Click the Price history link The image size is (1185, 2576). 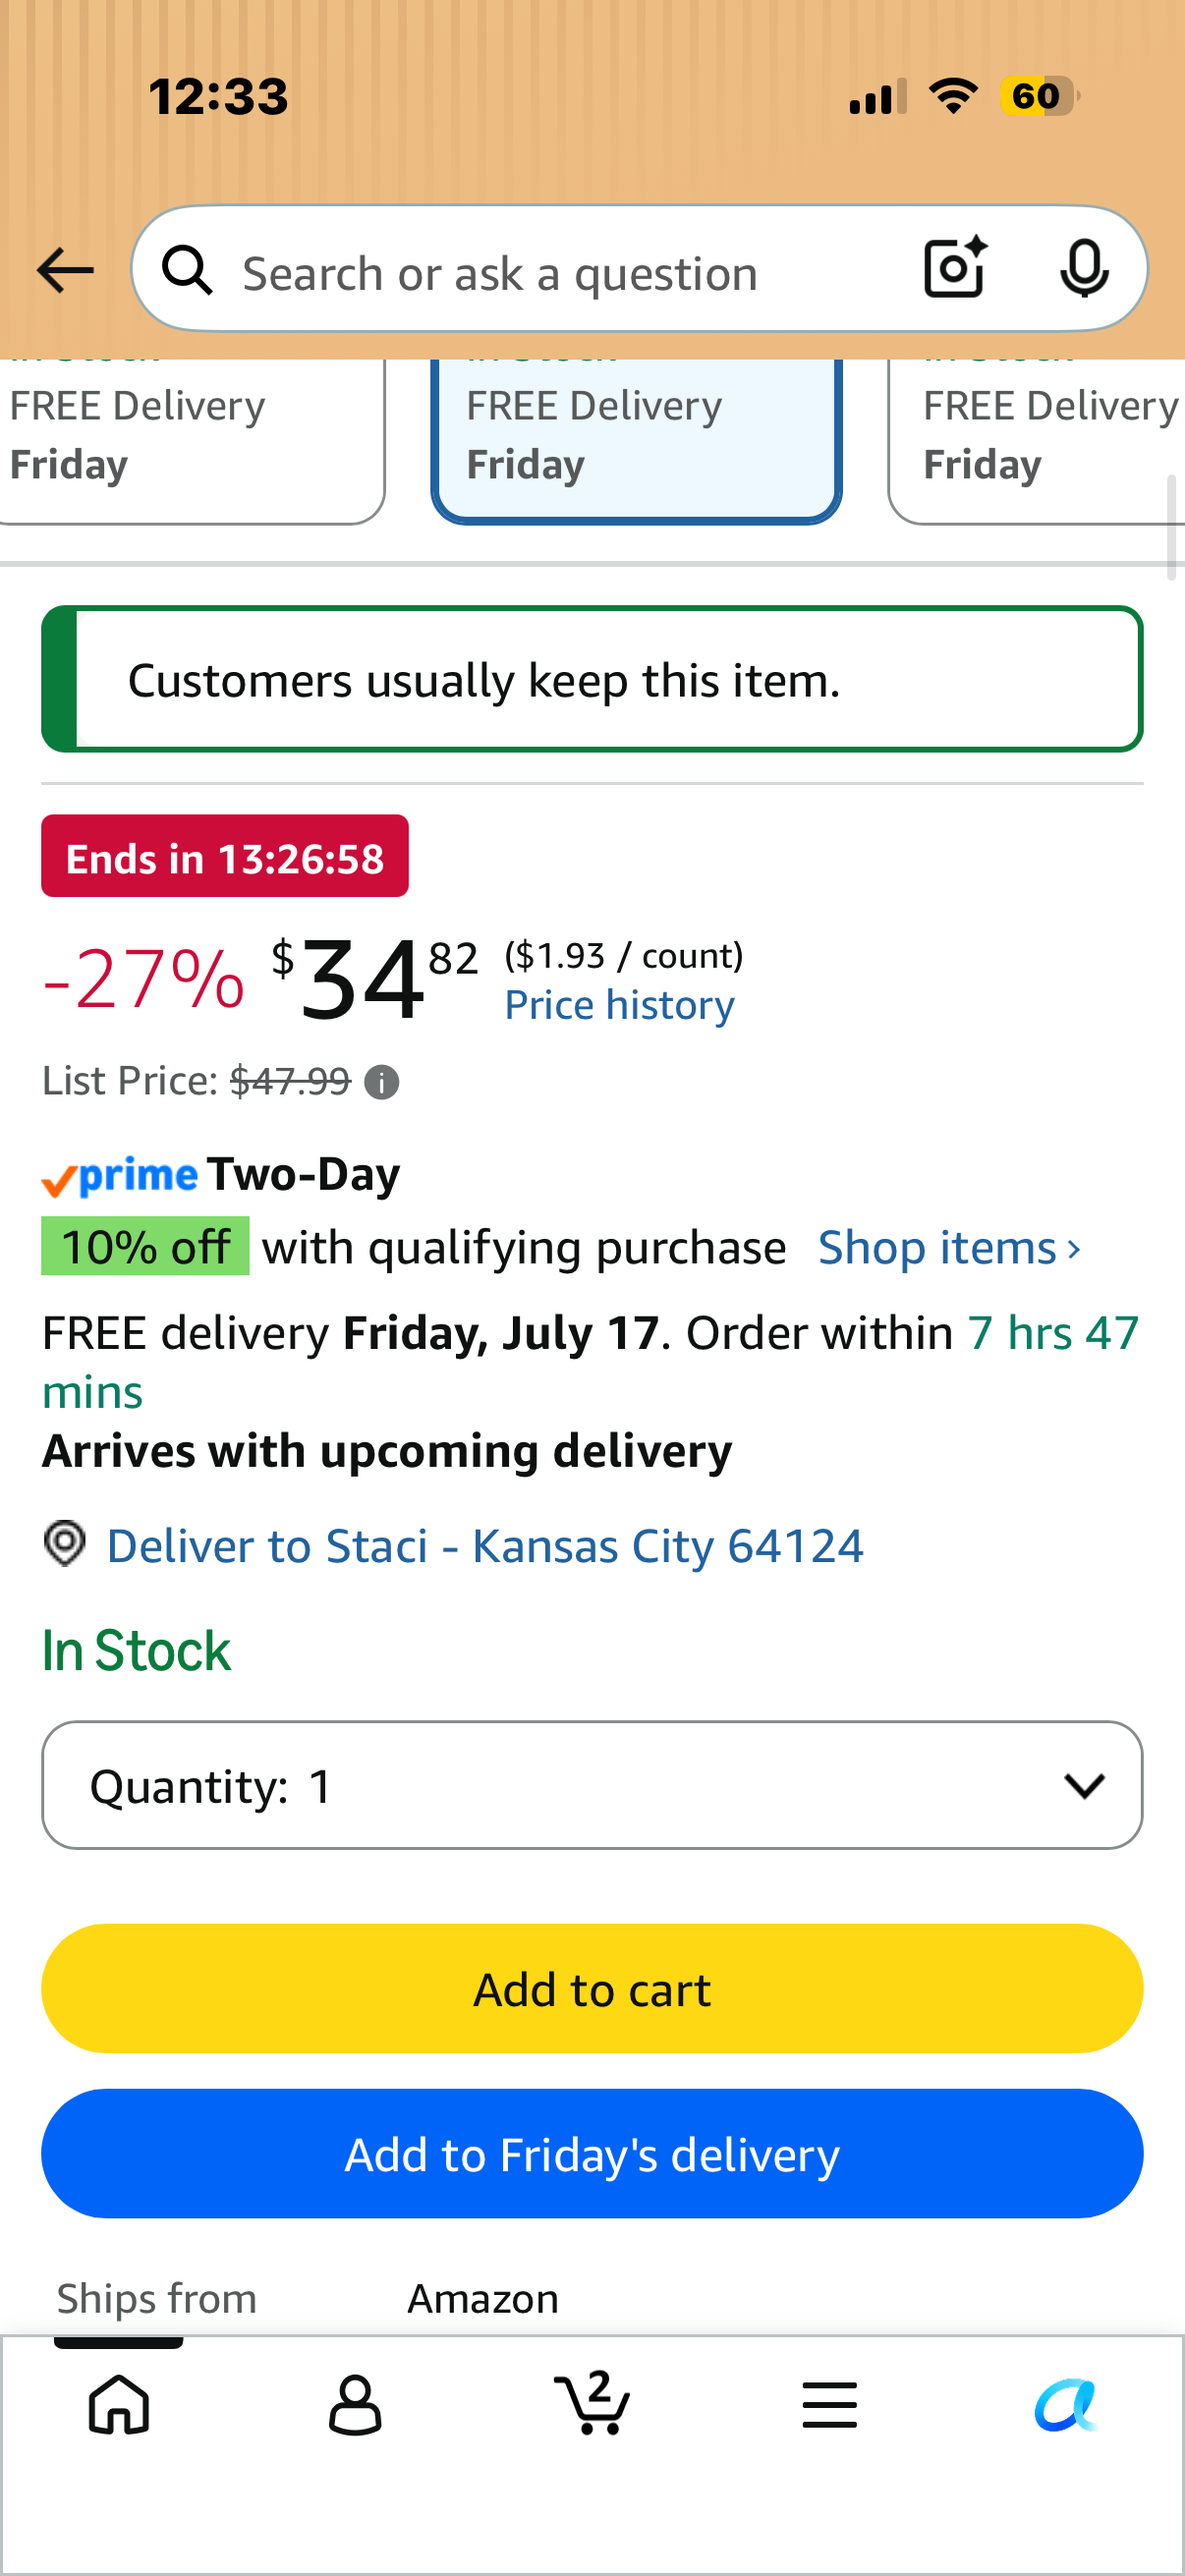[x=619, y=1004]
